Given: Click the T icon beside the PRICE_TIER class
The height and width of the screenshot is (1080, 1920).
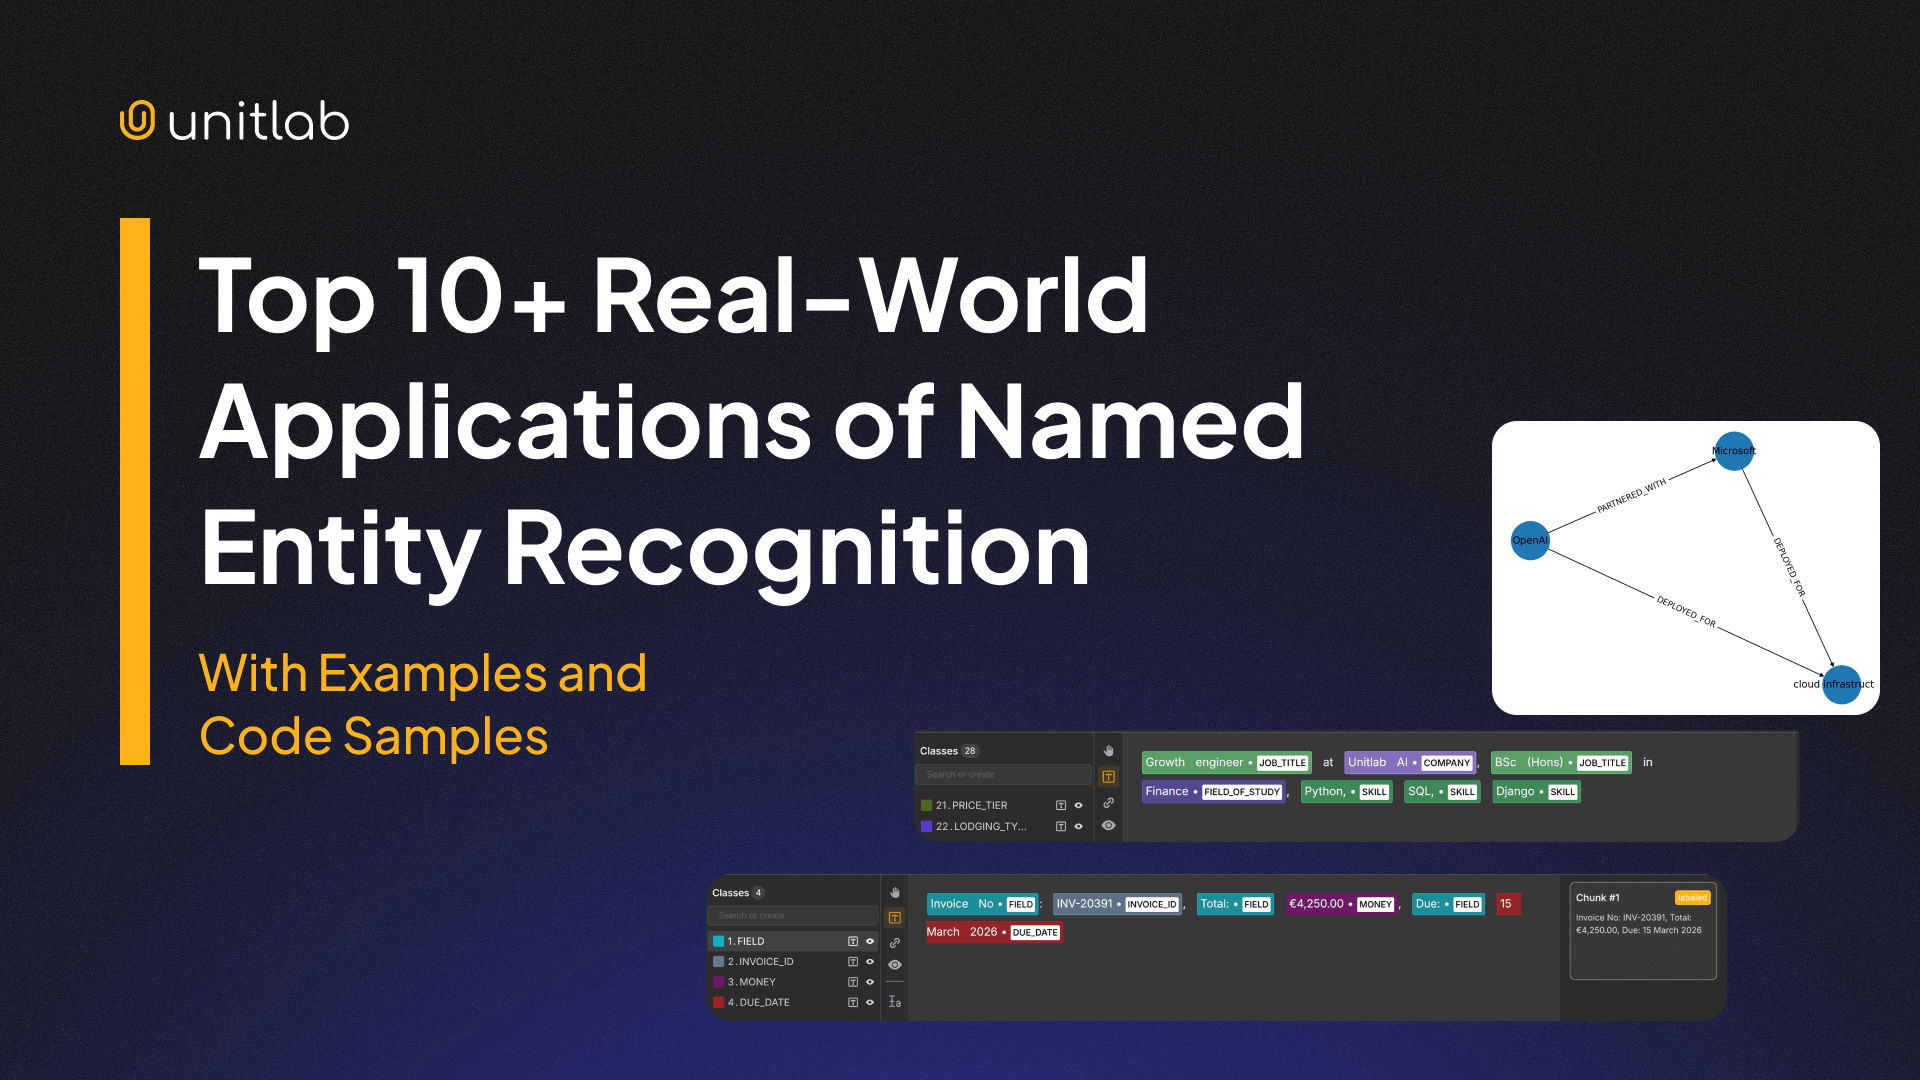Looking at the screenshot, I should click(1061, 805).
